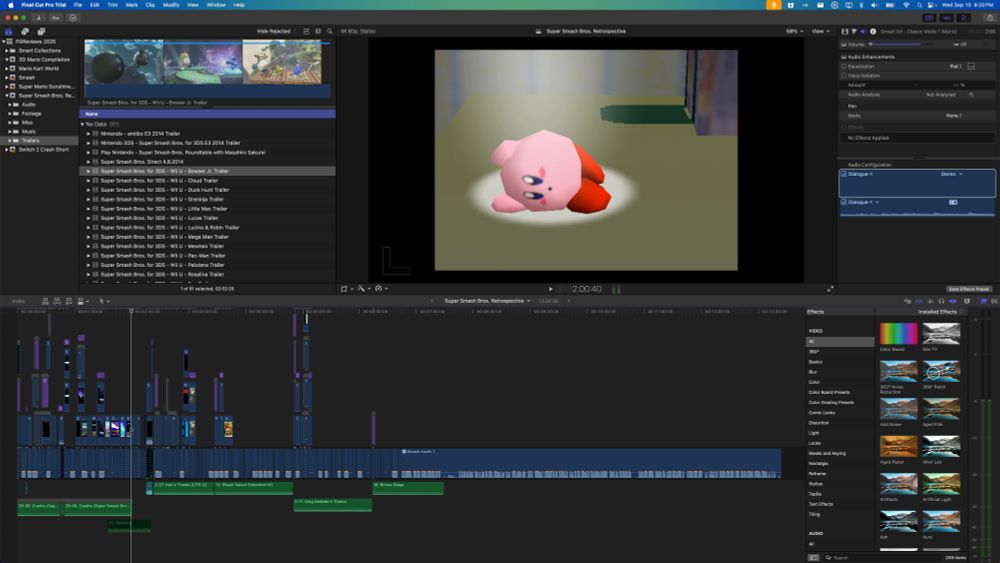Open the File menu

(x=78, y=5)
